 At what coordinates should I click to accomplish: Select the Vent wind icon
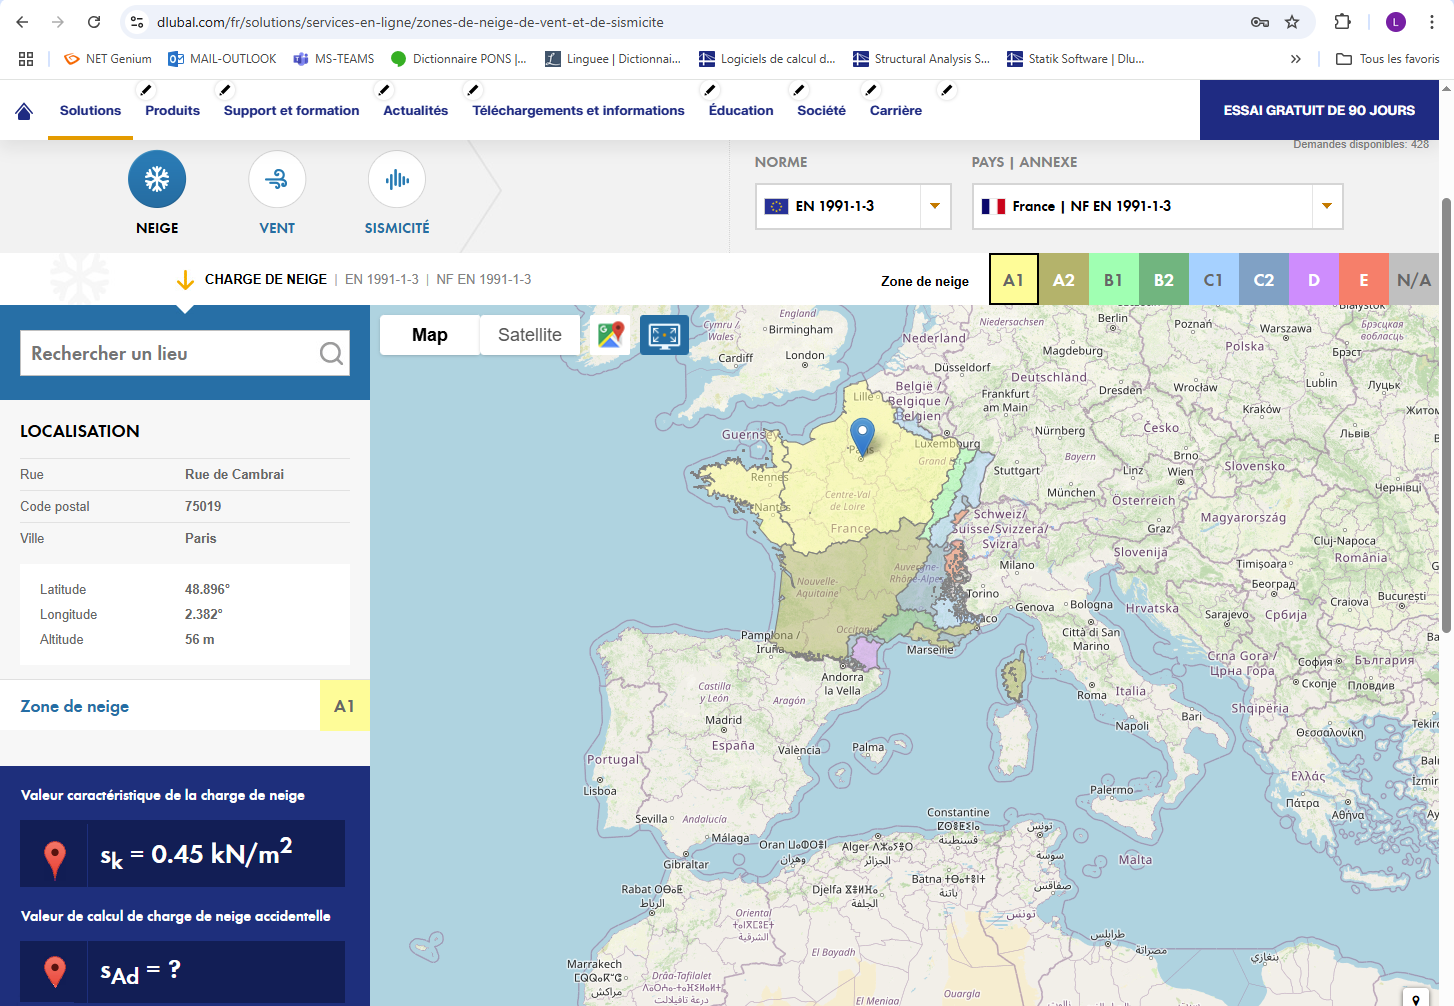[x=277, y=179]
